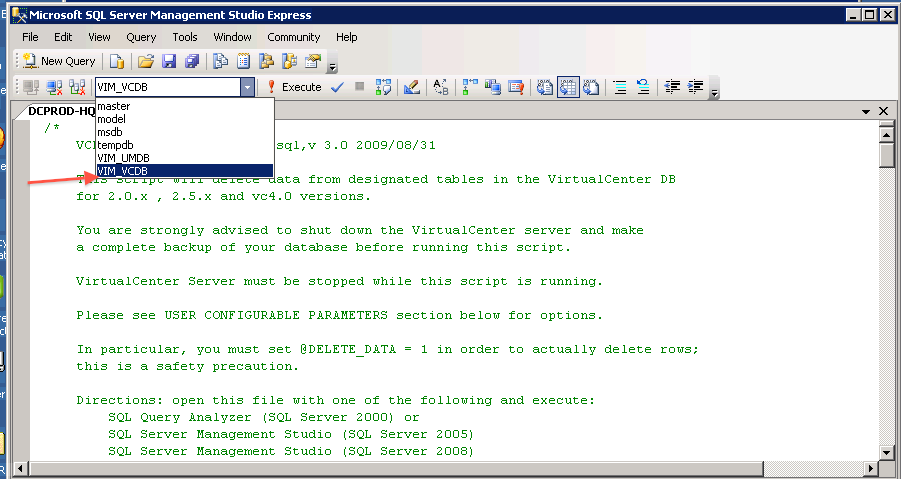Uncomment the selected lines icon
Viewport: 901px width, 479px height.
[x=643, y=87]
